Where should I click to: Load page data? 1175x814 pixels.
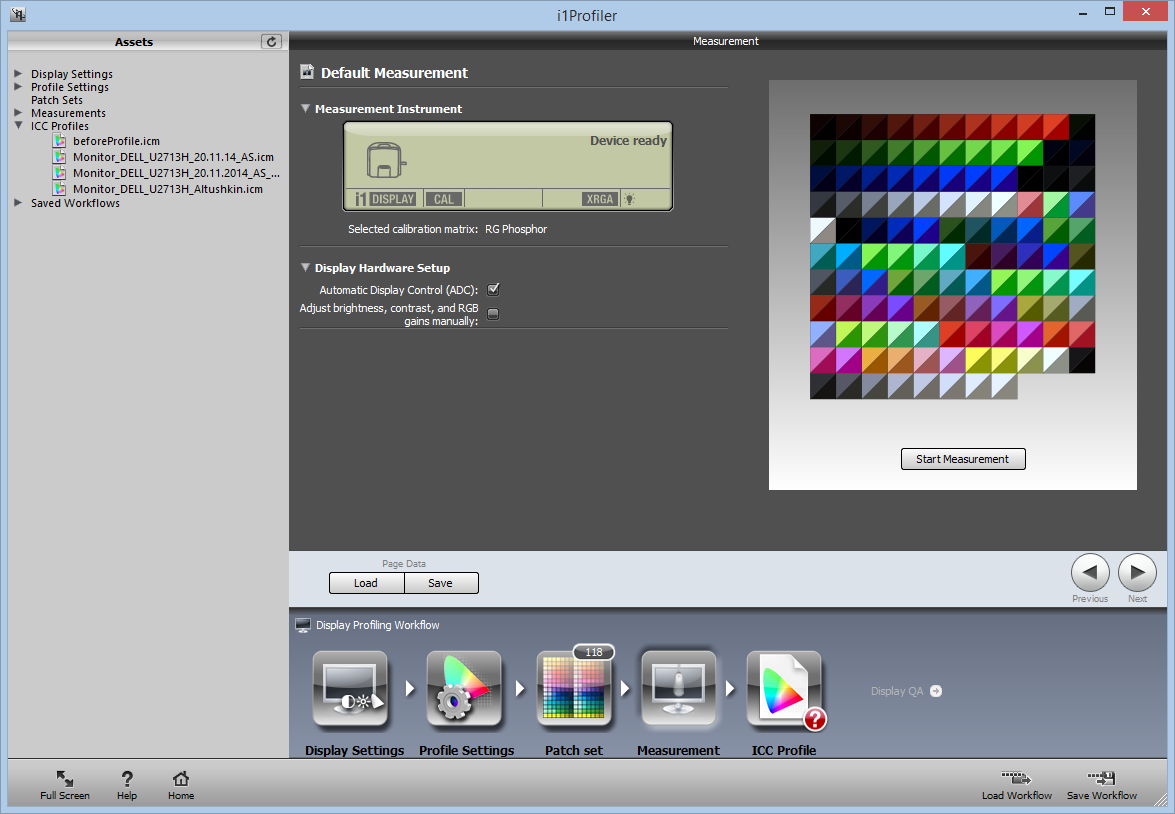[366, 583]
